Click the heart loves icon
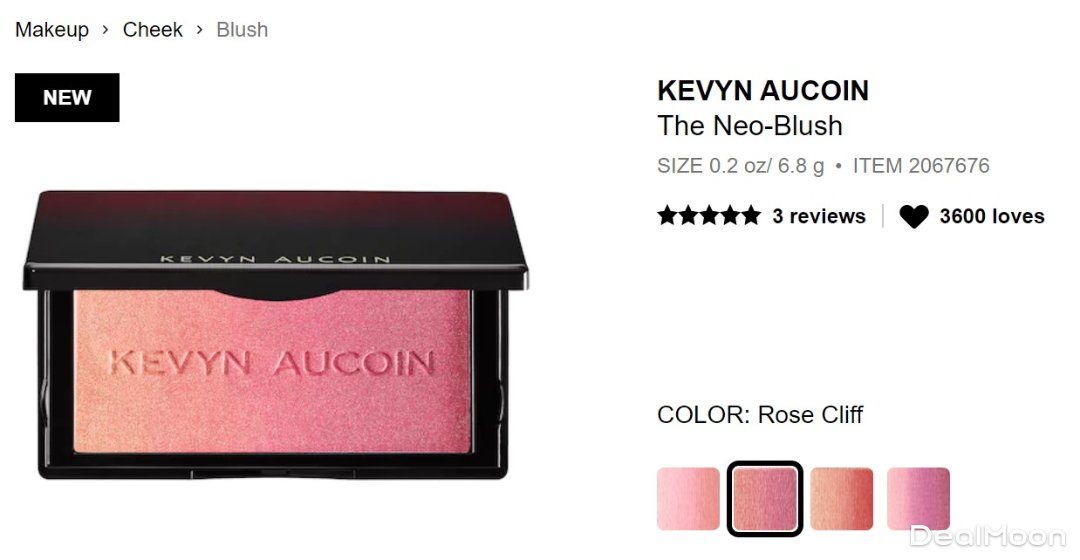Image resolution: width=1080 pixels, height=560 pixels. pyautogui.click(x=913, y=216)
